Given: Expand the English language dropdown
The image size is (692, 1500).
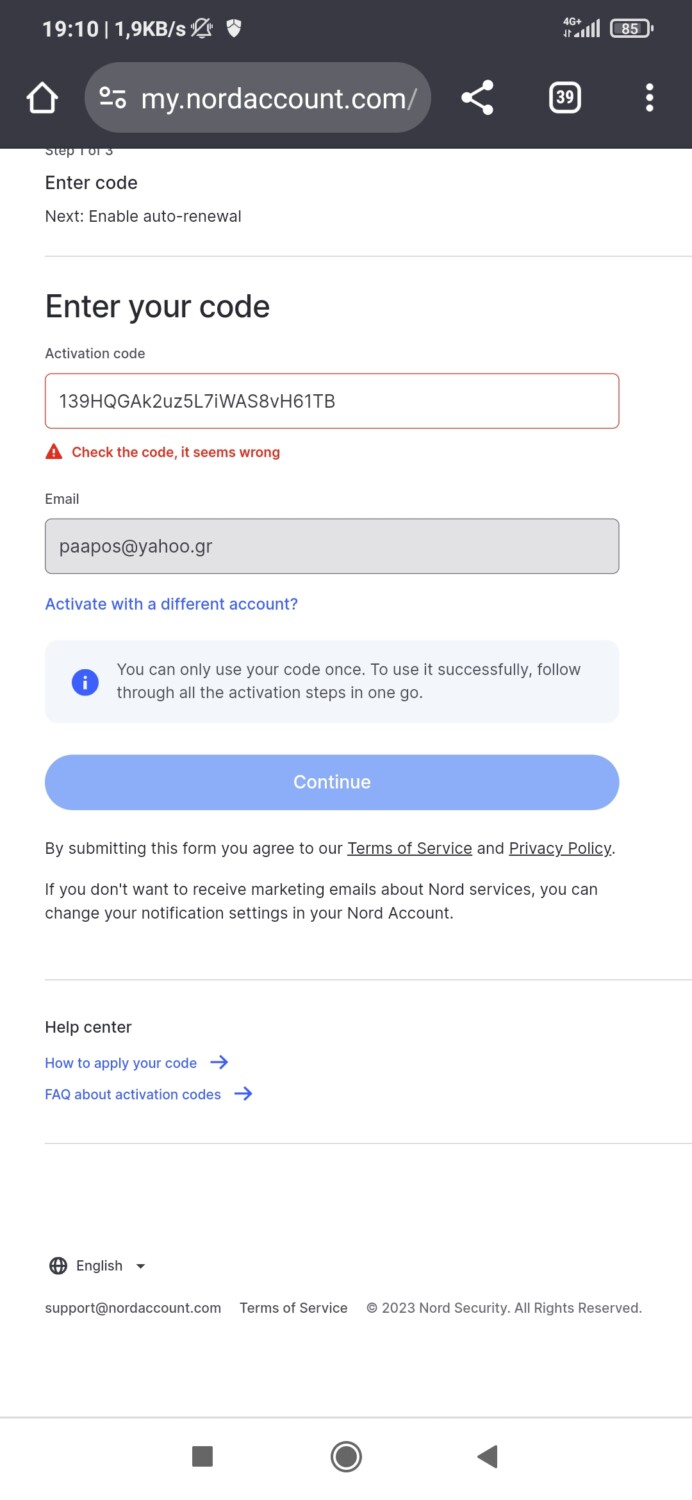Looking at the screenshot, I should click(x=110, y=1266).
